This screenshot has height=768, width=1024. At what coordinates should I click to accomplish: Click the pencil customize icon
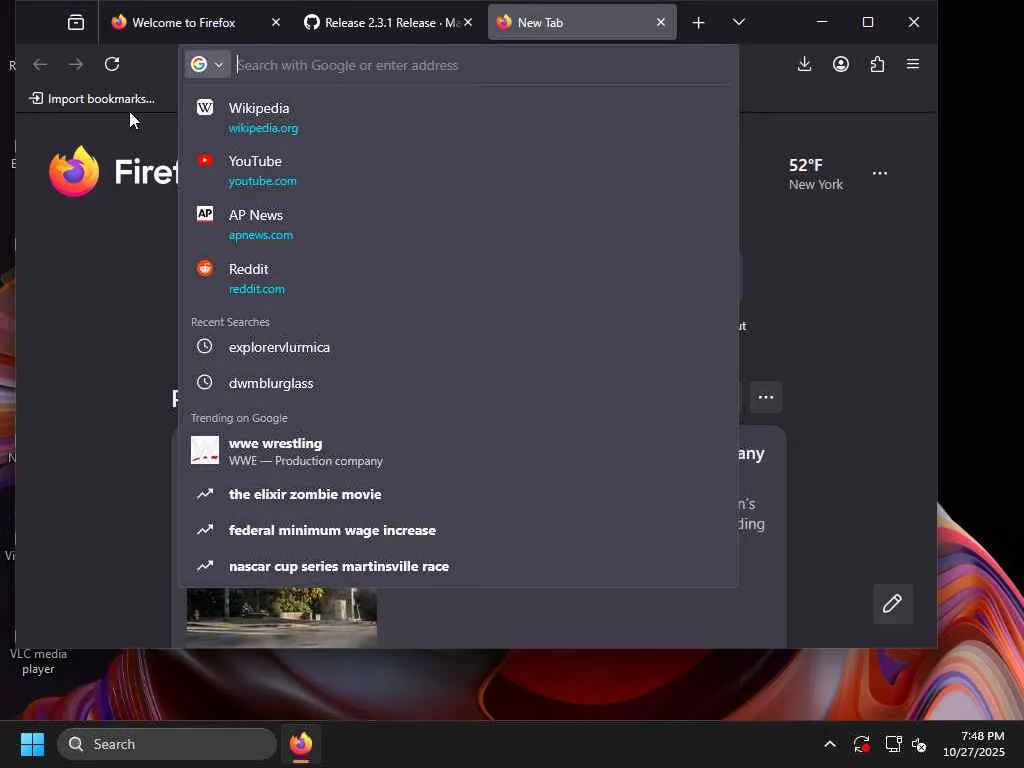point(892,603)
